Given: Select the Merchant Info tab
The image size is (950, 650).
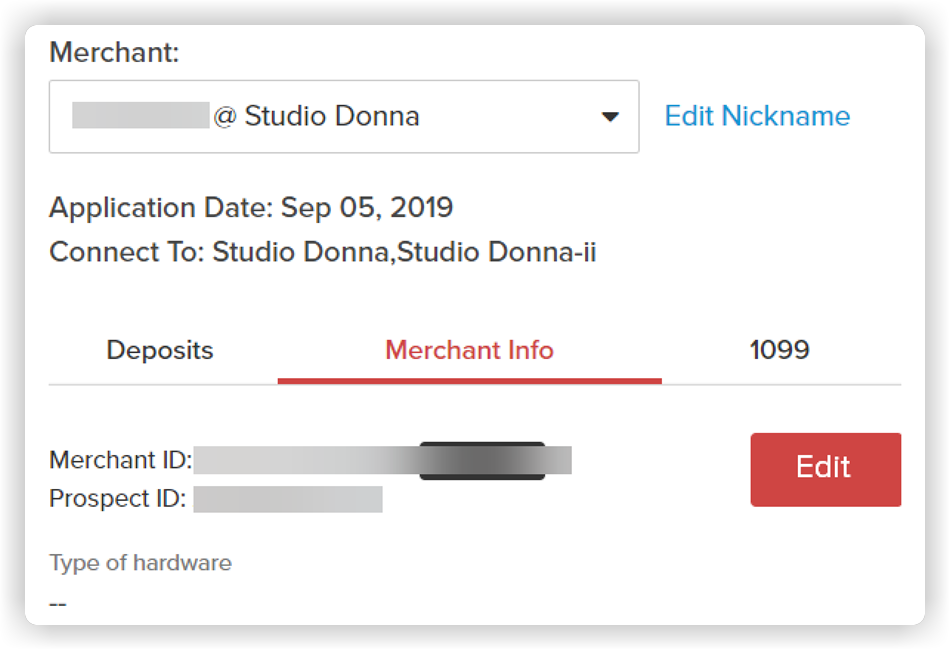Looking at the screenshot, I should tap(470, 350).
